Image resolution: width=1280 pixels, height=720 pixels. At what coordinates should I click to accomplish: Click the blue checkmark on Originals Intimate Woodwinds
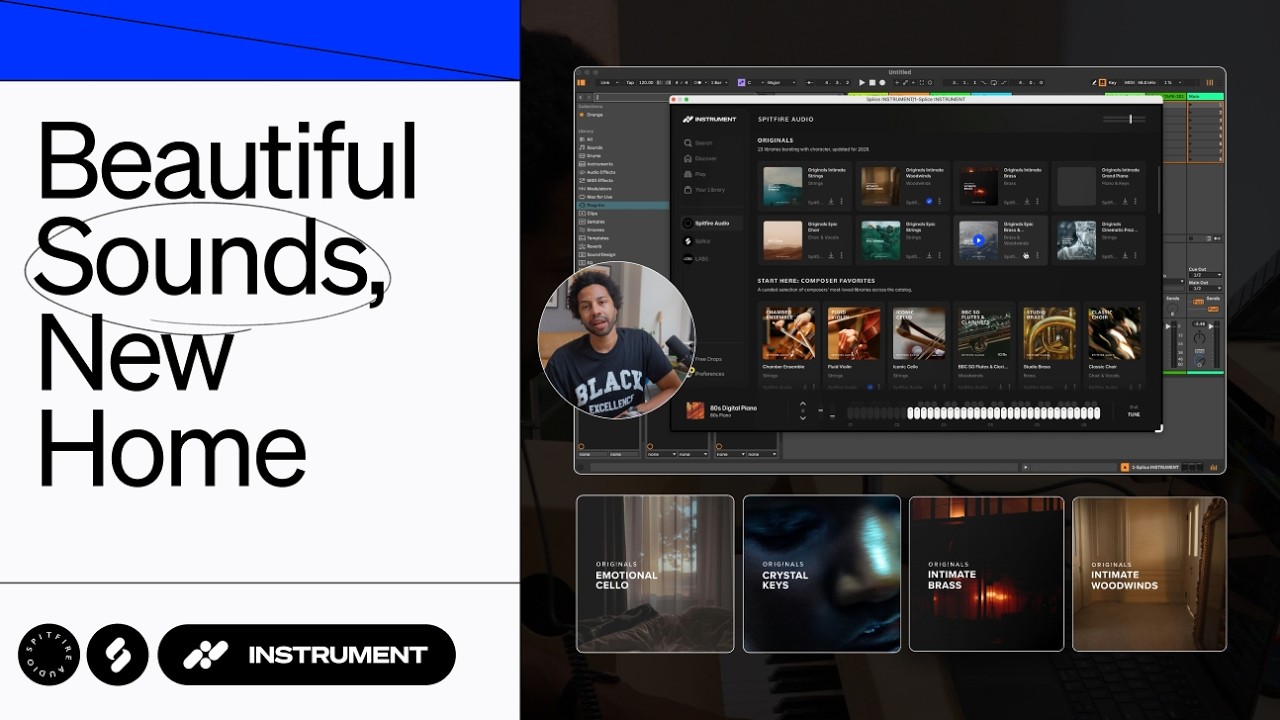tap(929, 201)
